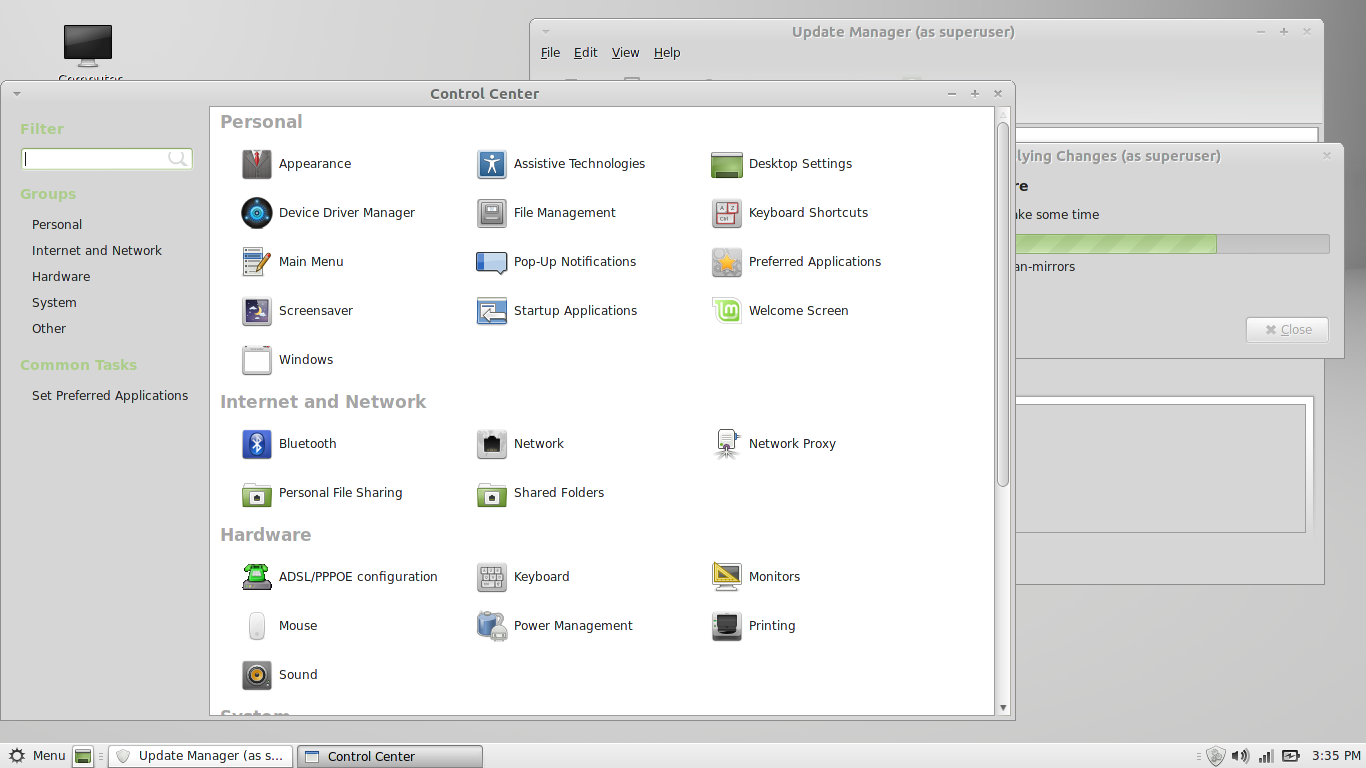
Task: Click Close button in Applying Changes dialog
Action: pyautogui.click(x=1287, y=330)
